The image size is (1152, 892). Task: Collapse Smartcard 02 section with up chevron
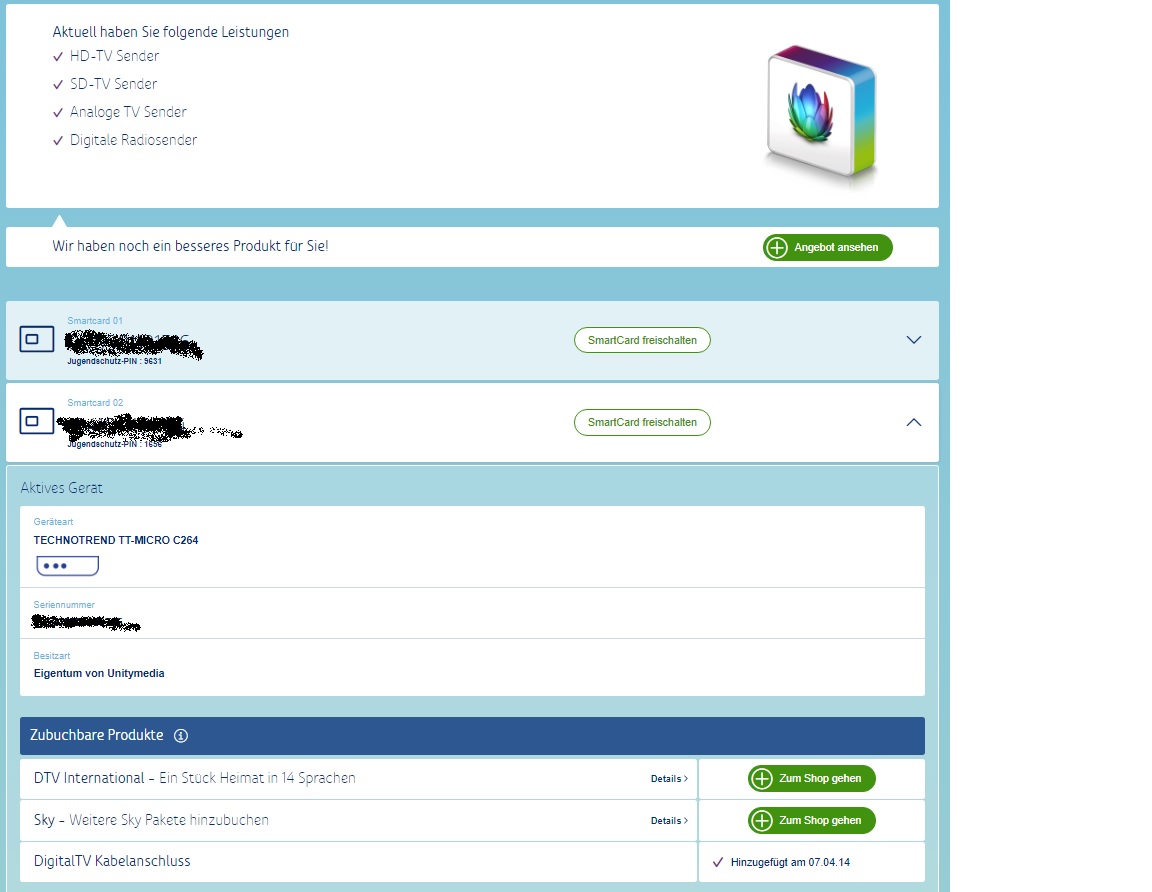[x=913, y=422]
